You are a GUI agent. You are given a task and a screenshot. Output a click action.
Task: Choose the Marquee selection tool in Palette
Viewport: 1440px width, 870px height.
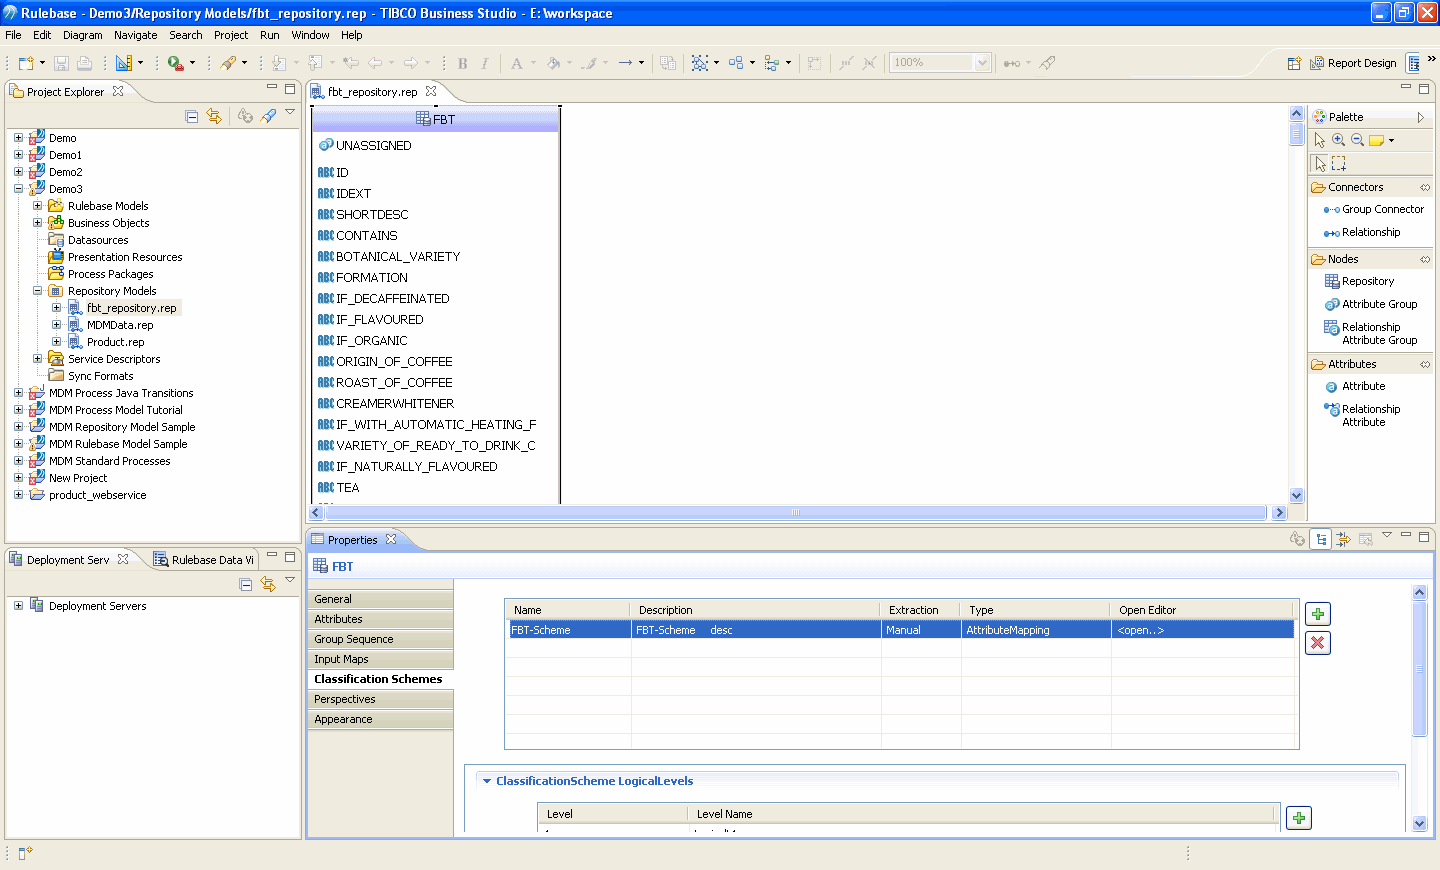pyautogui.click(x=1339, y=163)
